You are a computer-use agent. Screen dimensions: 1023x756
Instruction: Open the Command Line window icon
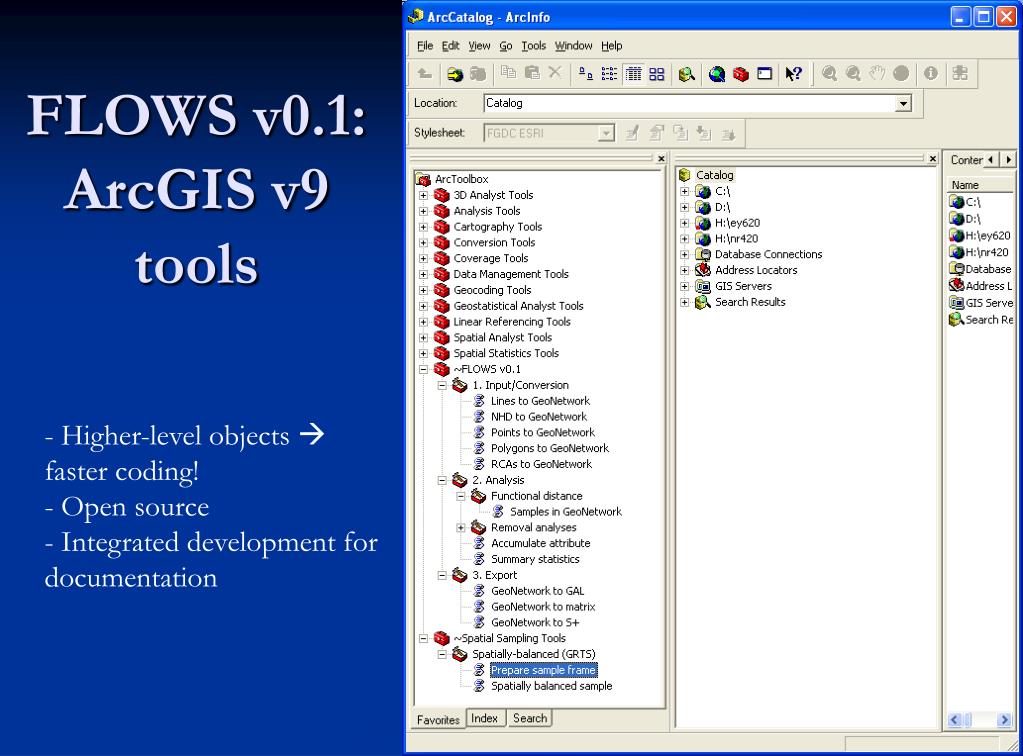pos(764,74)
